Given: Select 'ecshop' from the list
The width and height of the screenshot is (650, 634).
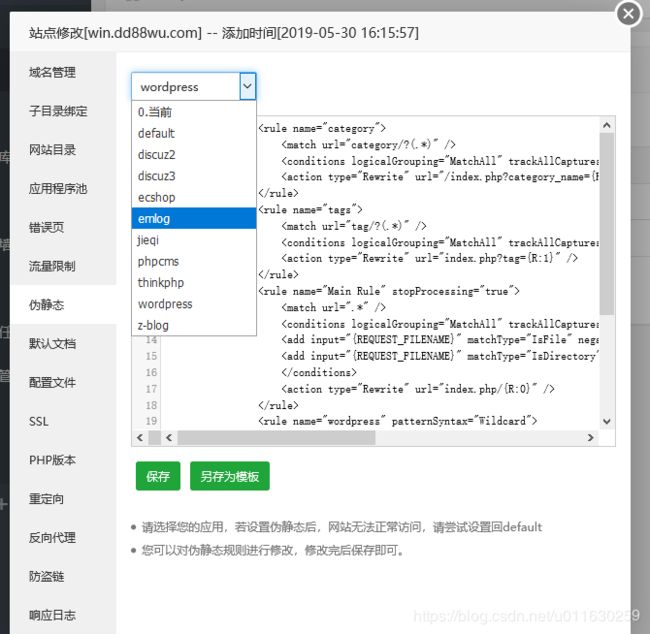Looking at the screenshot, I should (194, 197).
